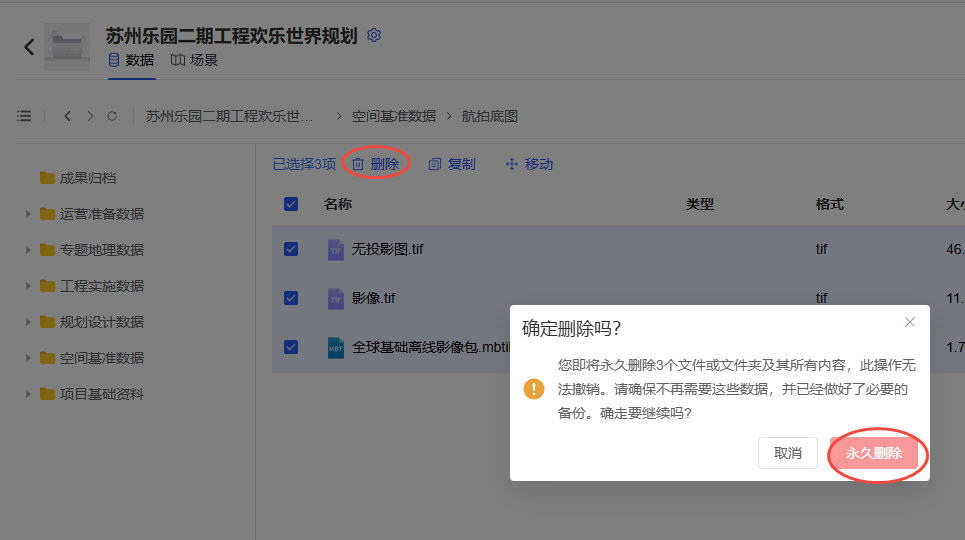Expand the 项目基础资料 folder
Screen dimensions: 965x540
pyautogui.click(x=27, y=394)
